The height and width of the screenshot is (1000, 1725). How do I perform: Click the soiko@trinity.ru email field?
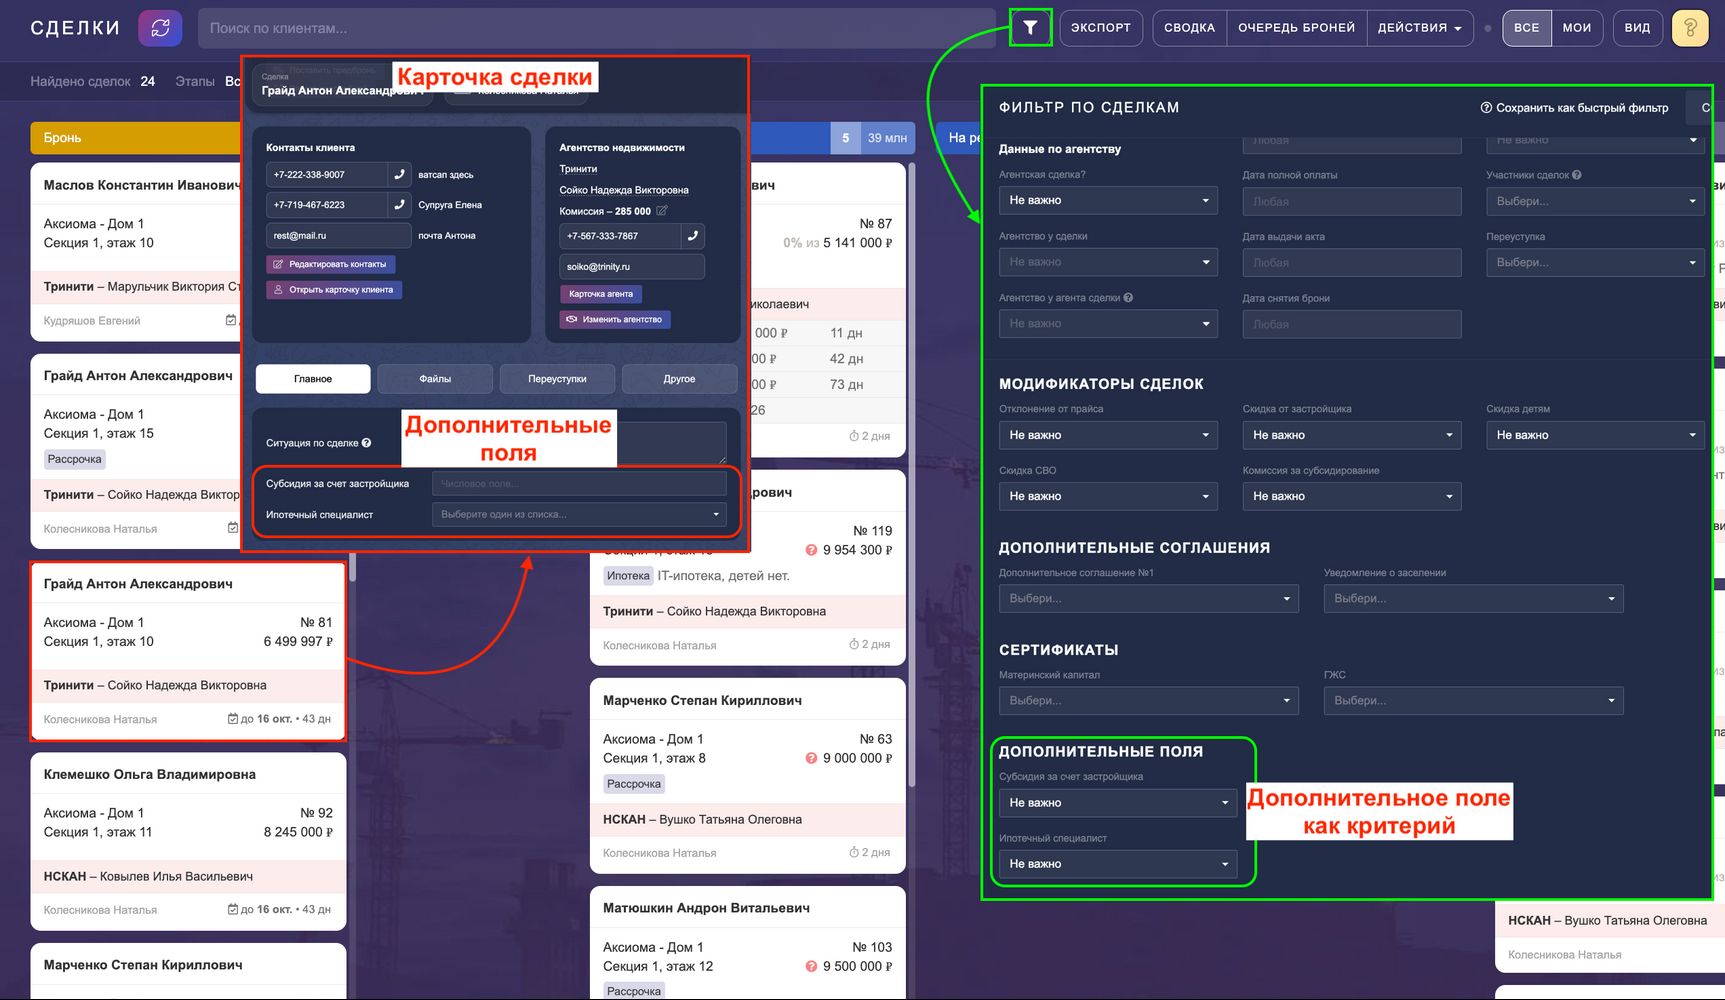tap(632, 267)
